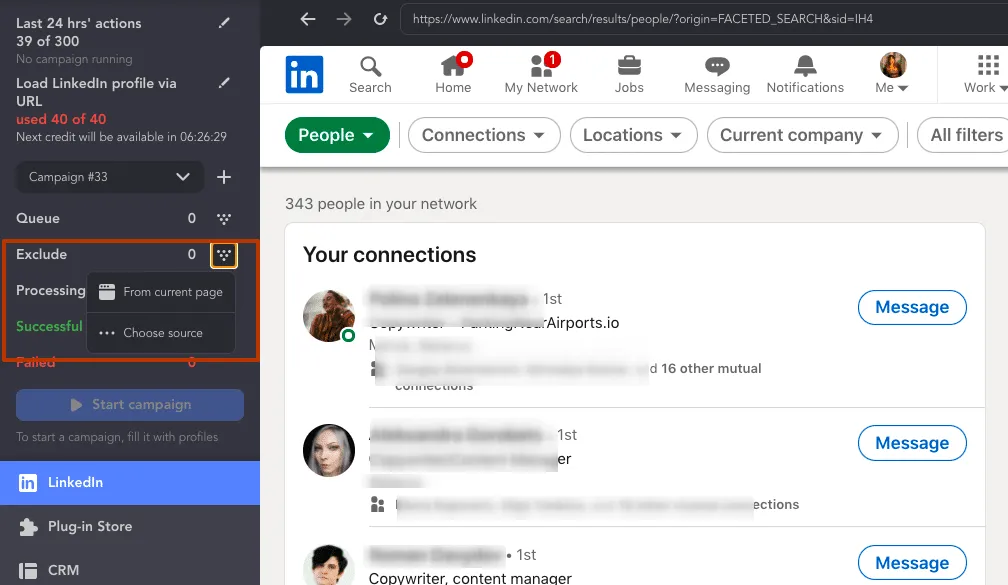Viewport: 1008px width, 585px height.
Task: Go back with the browser back arrow
Action: coord(308,19)
